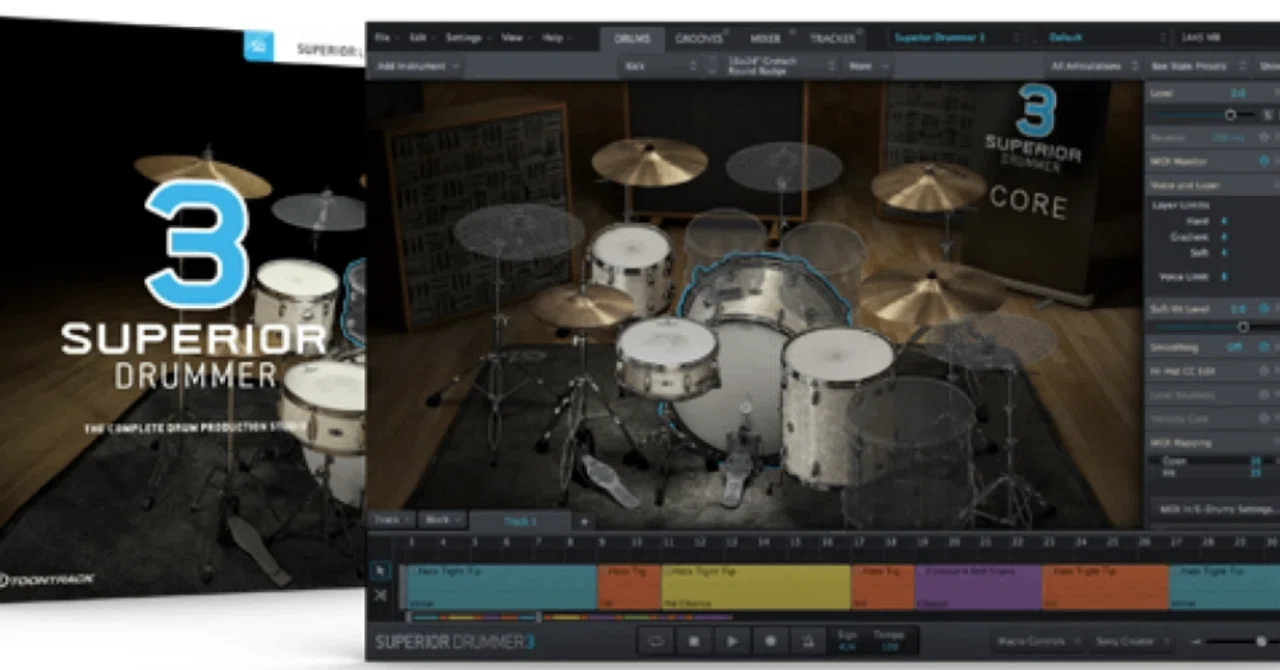
Task: Switch to the TRACKER tab
Action: pos(832,39)
